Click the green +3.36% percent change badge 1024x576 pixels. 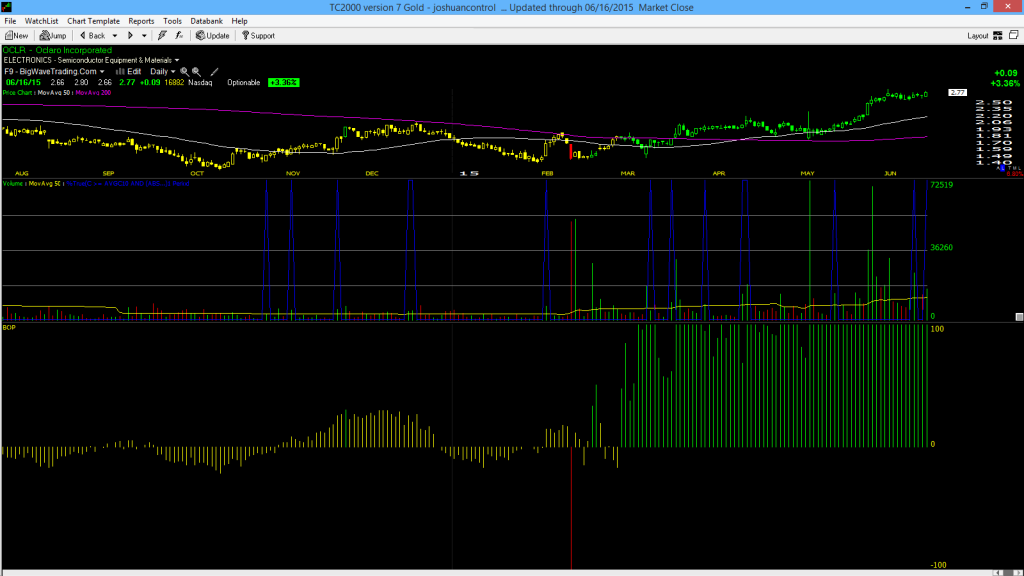pos(283,82)
